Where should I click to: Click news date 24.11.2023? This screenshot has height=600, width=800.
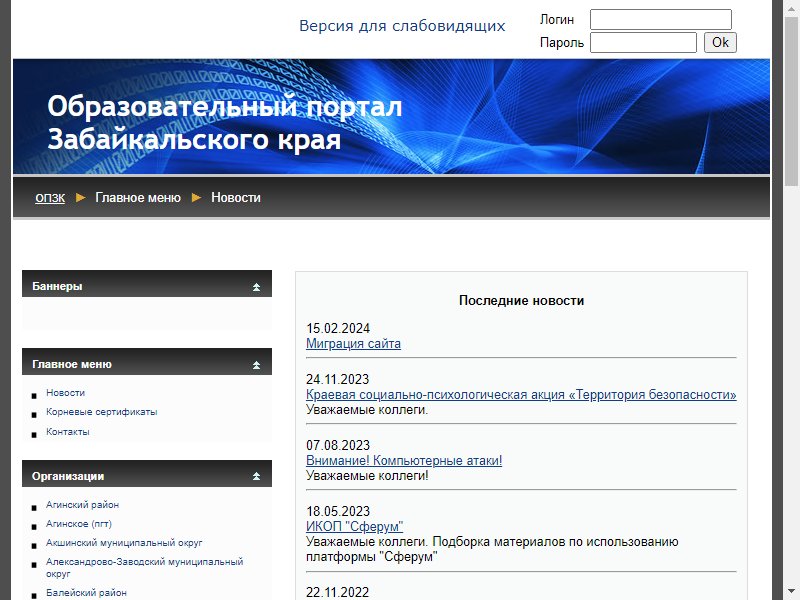point(337,379)
